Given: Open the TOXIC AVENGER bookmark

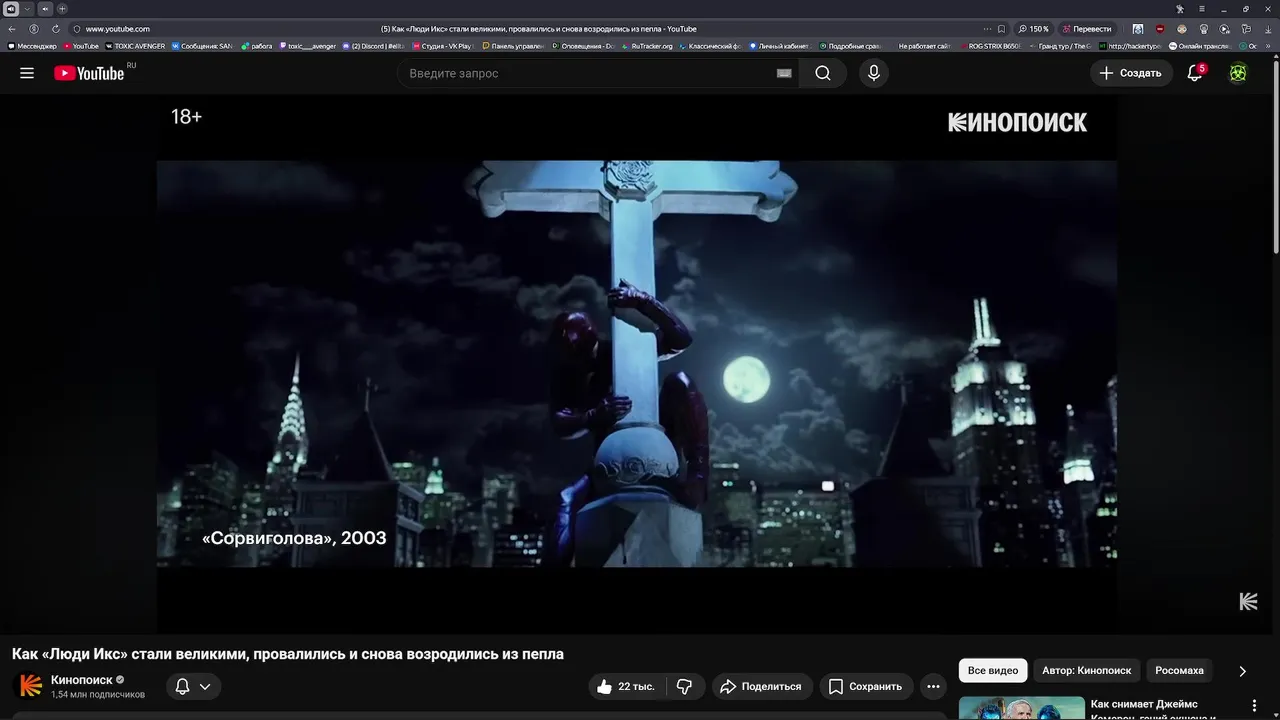Looking at the screenshot, I should point(135,46).
